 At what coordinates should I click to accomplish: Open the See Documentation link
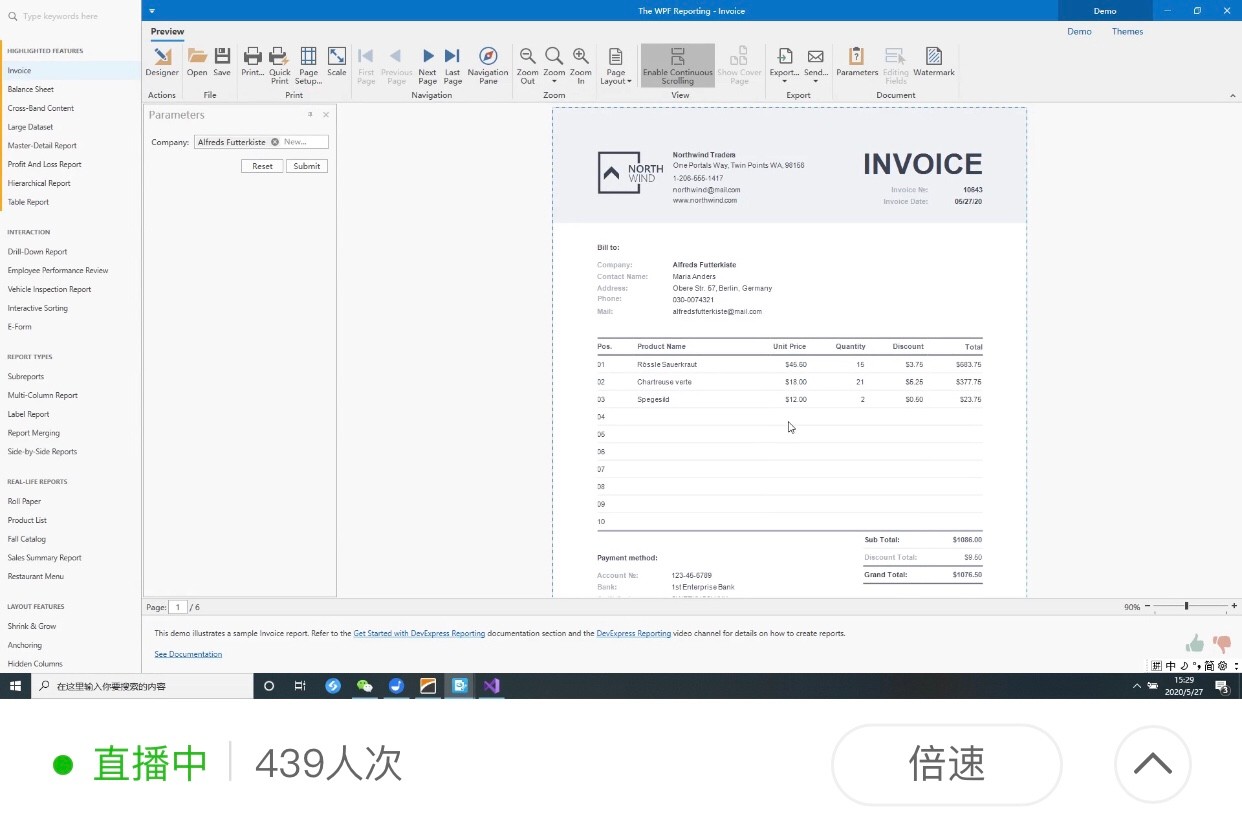(188, 654)
